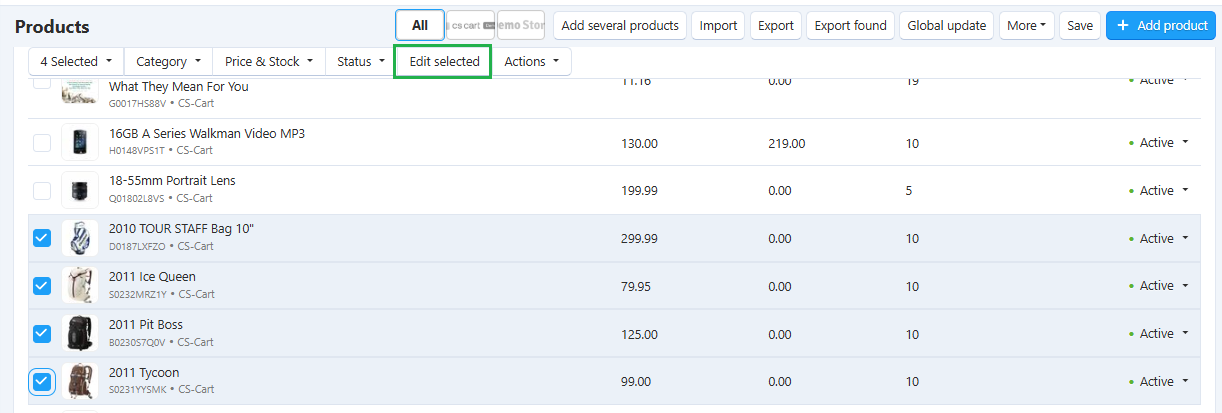Edit the 125.00 price of Pit Boss
1222x413 pixels.
tap(640, 333)
